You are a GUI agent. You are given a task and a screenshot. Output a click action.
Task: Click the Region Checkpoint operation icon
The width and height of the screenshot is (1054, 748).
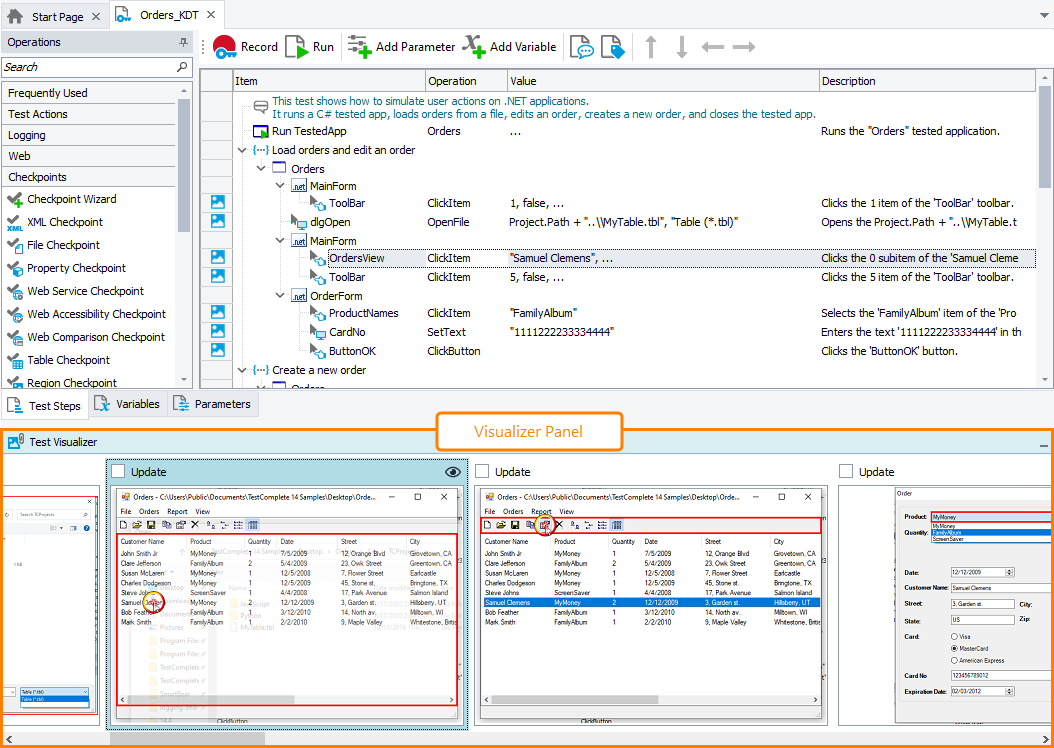(15, 382)
